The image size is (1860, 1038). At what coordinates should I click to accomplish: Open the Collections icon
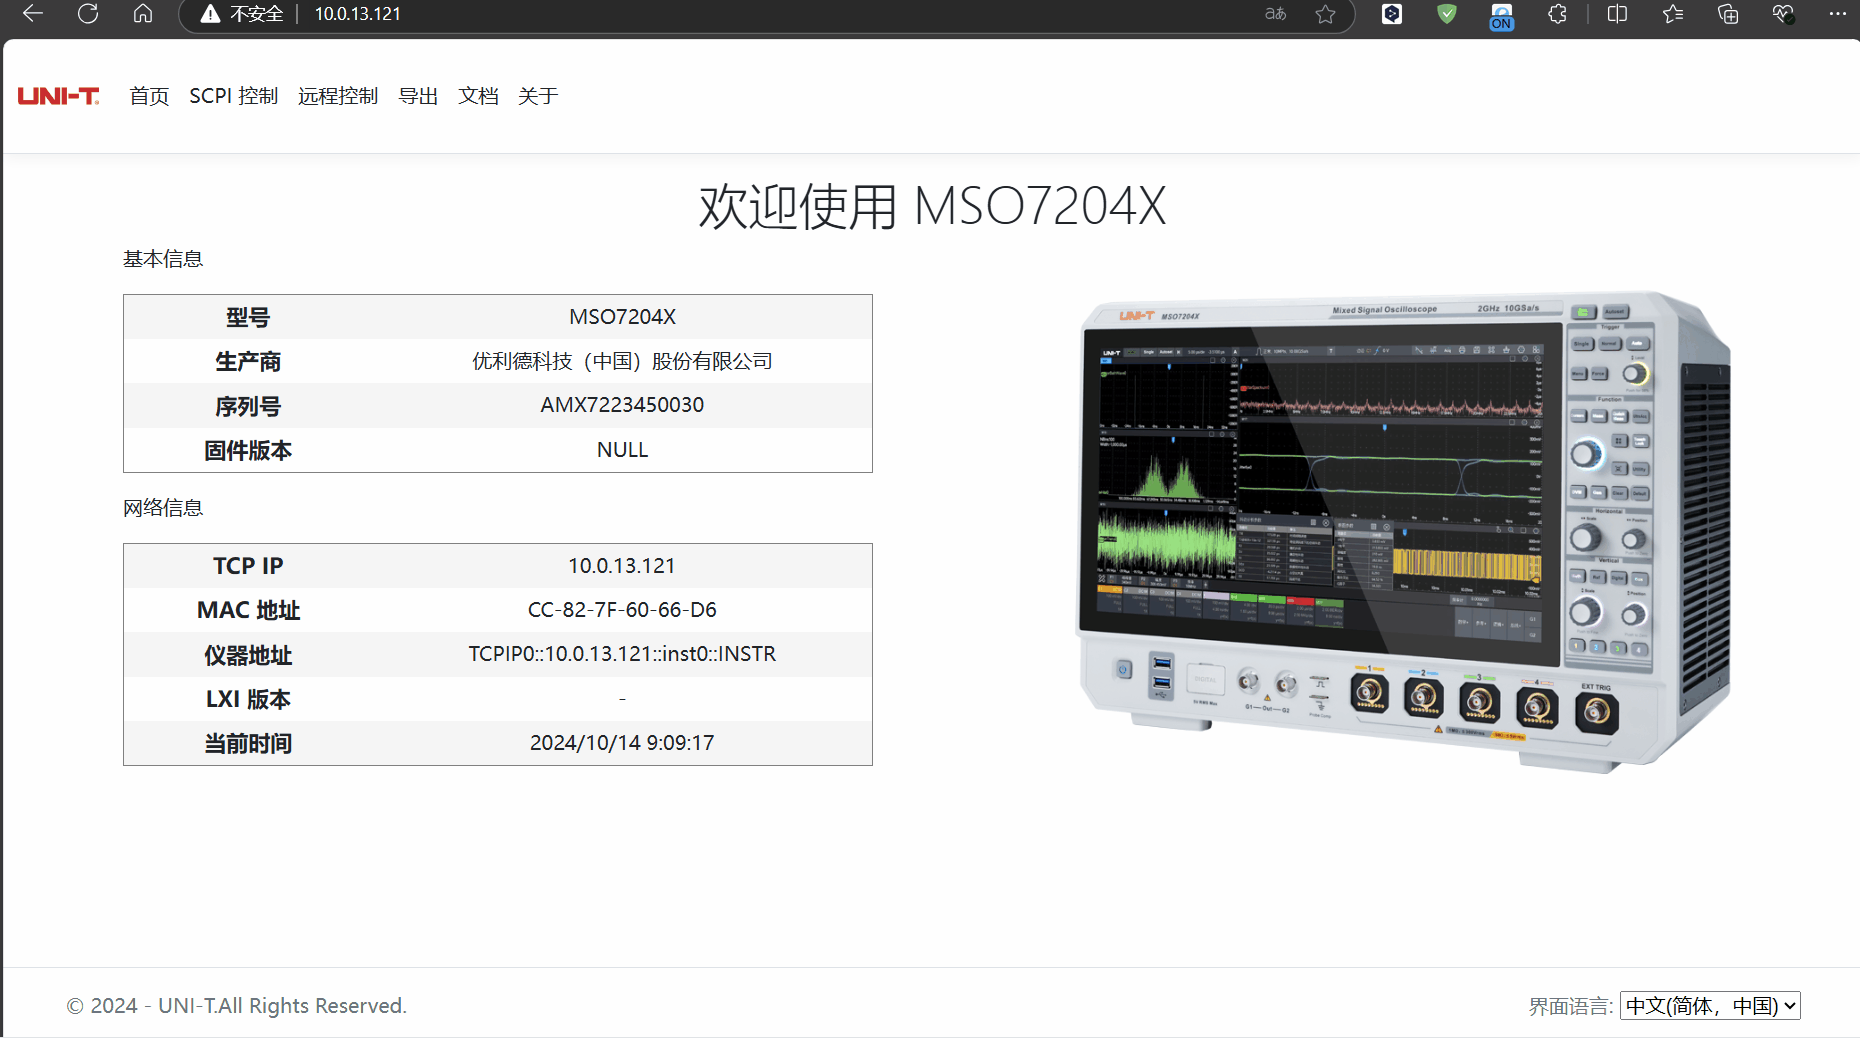pyautogui.click(x=1727, y=14)
